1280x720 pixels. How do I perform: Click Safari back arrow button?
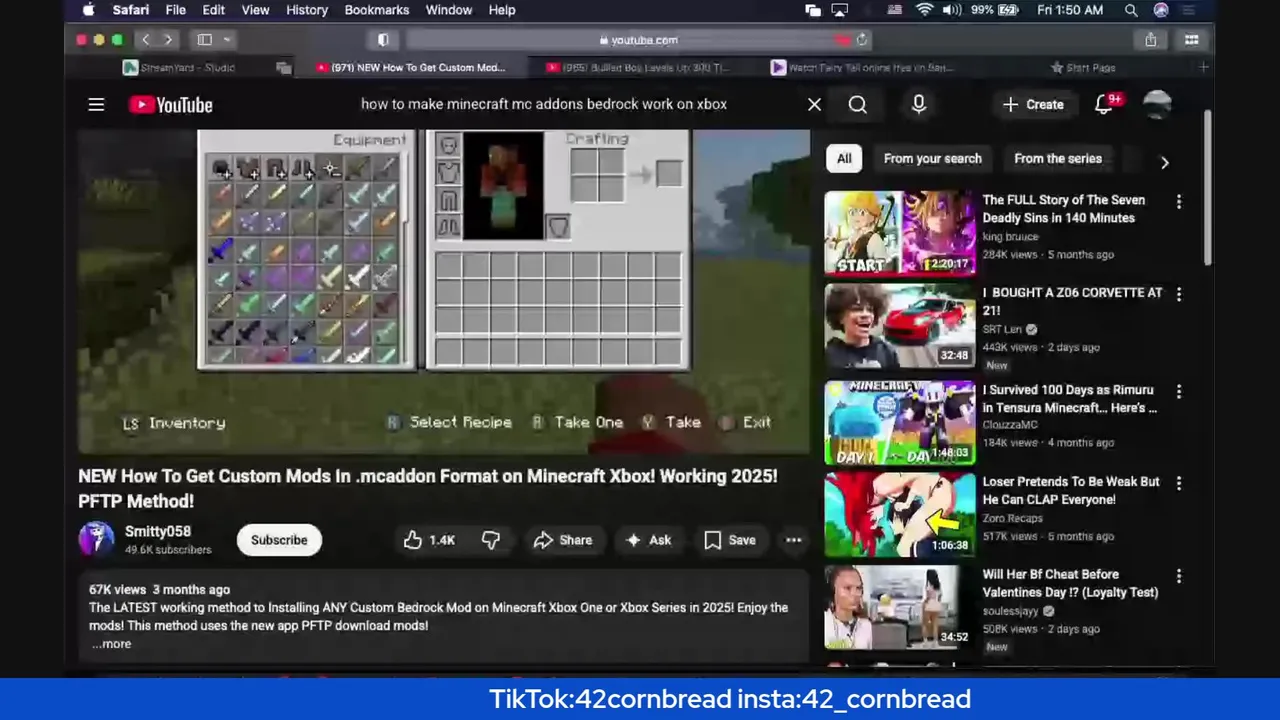[146, 40]
